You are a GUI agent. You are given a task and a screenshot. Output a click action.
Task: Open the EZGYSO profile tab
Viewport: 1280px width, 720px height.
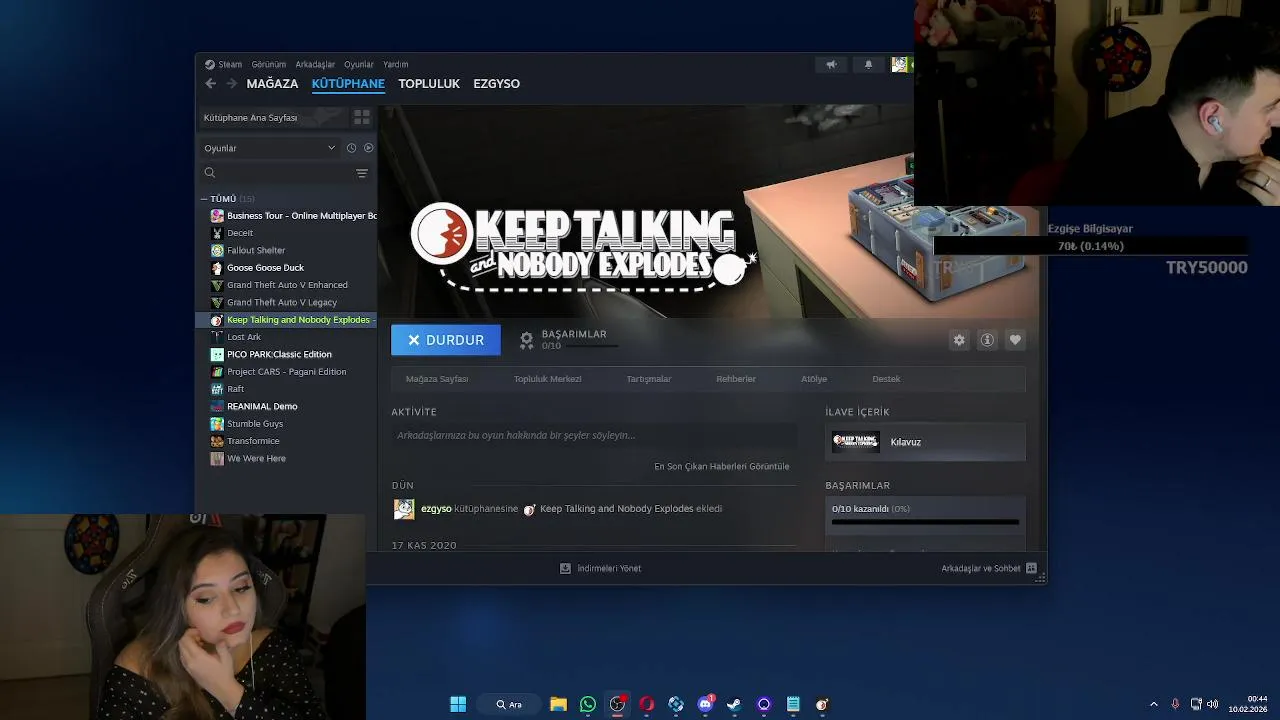[x=496, y=84]
